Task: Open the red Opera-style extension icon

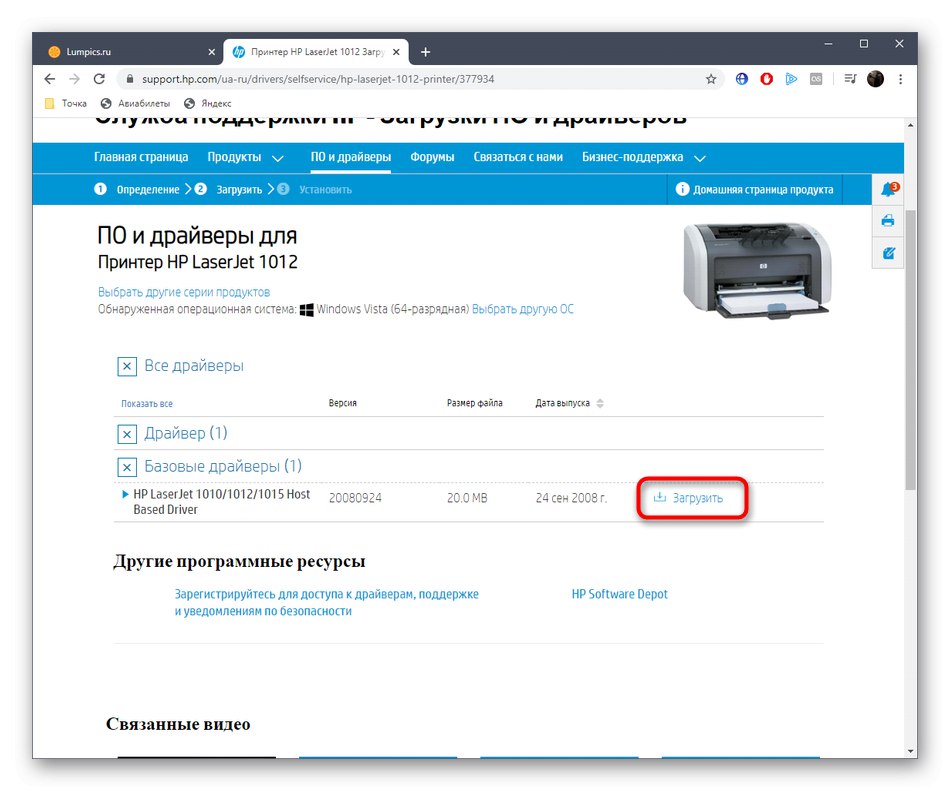Action: pos(766,79)
